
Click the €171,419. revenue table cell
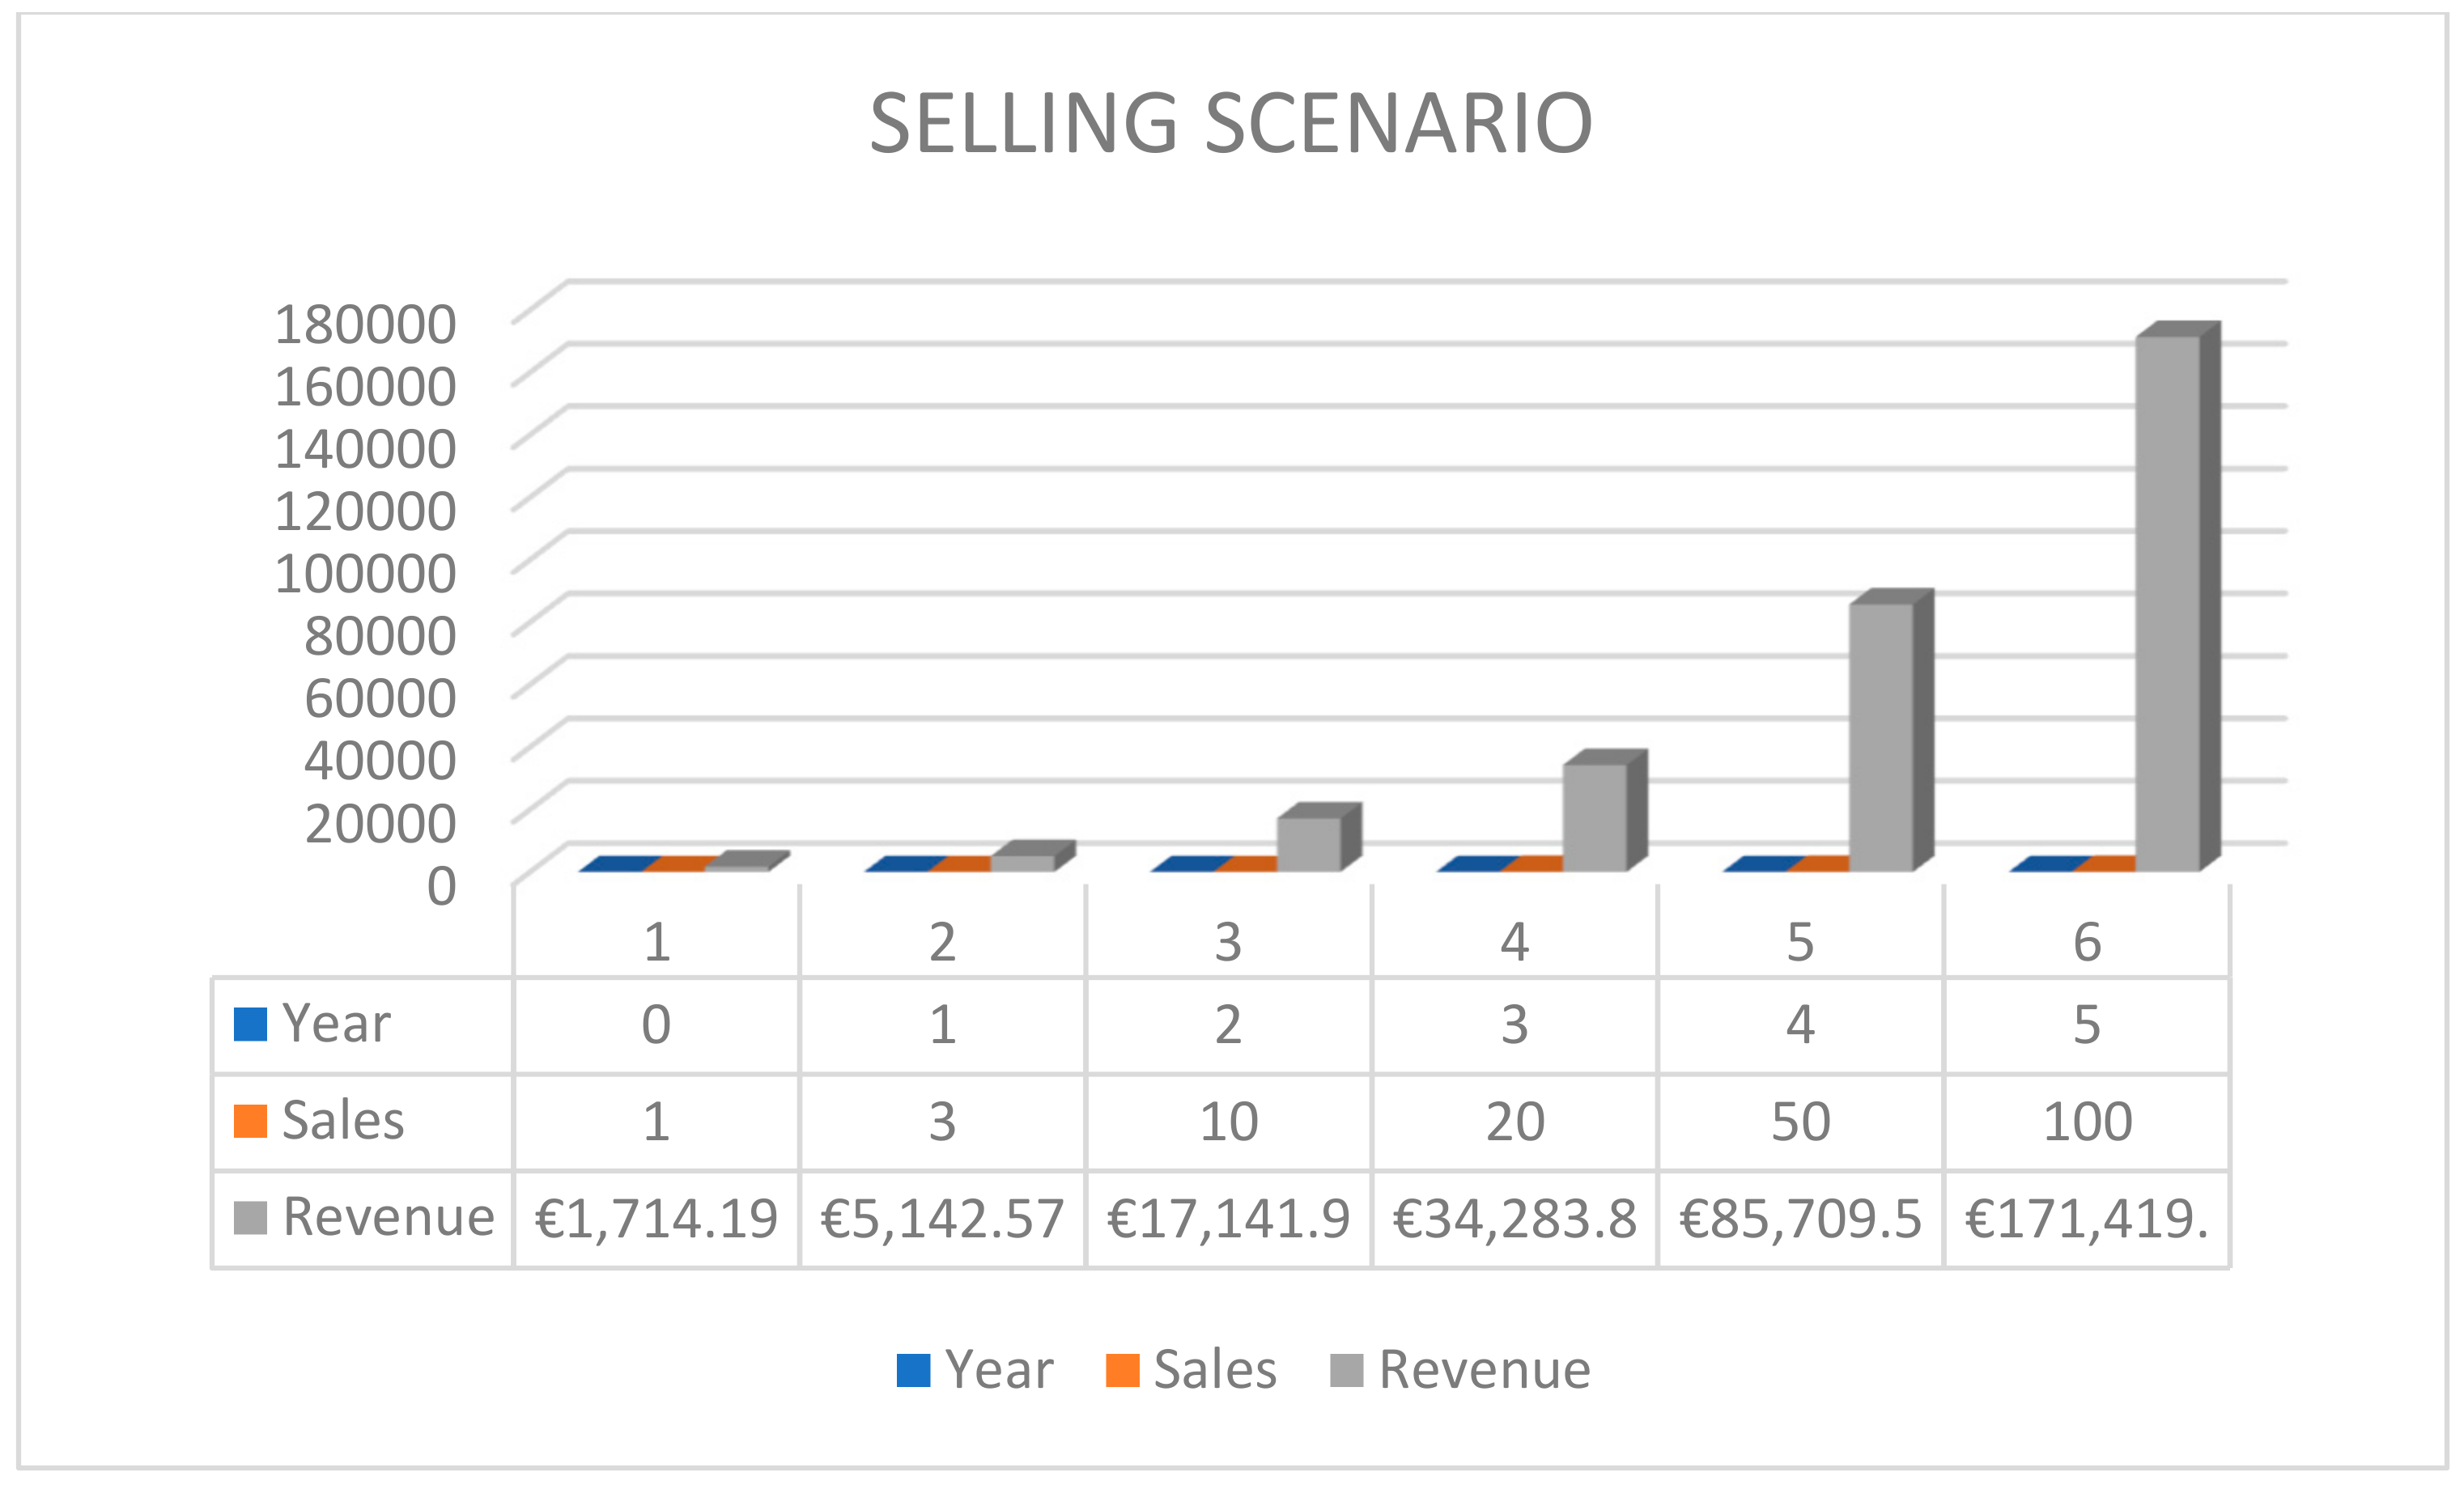click(x=2087, y=1219)
